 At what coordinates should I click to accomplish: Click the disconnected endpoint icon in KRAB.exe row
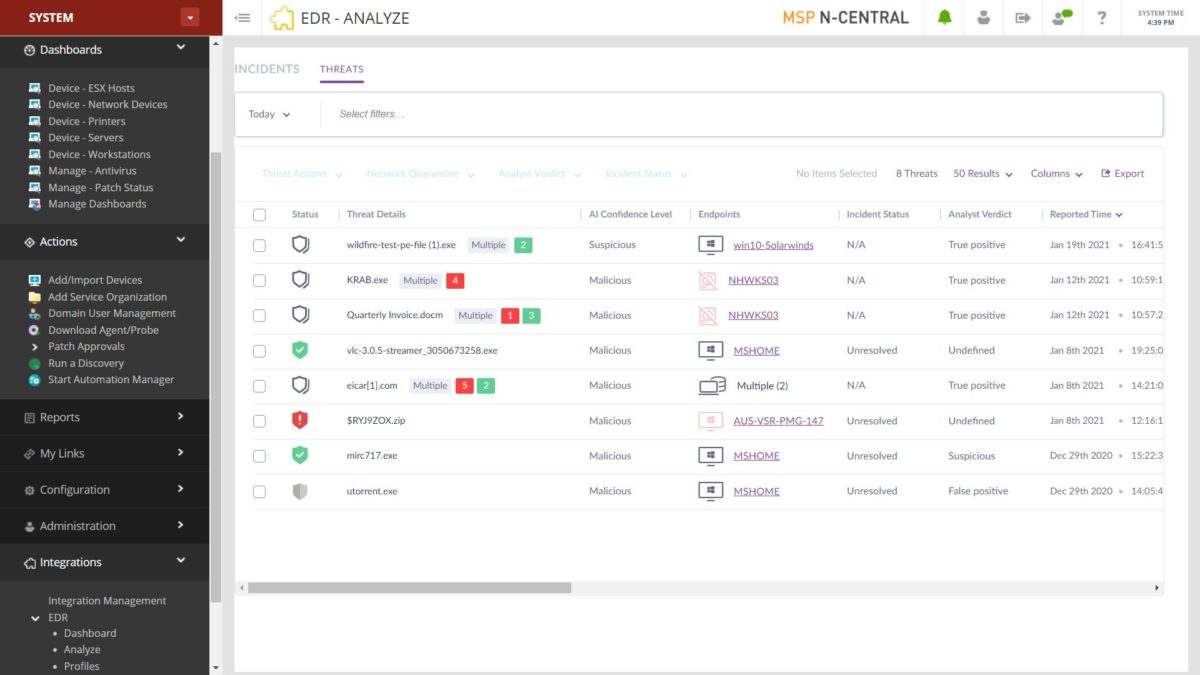[708, 280]
